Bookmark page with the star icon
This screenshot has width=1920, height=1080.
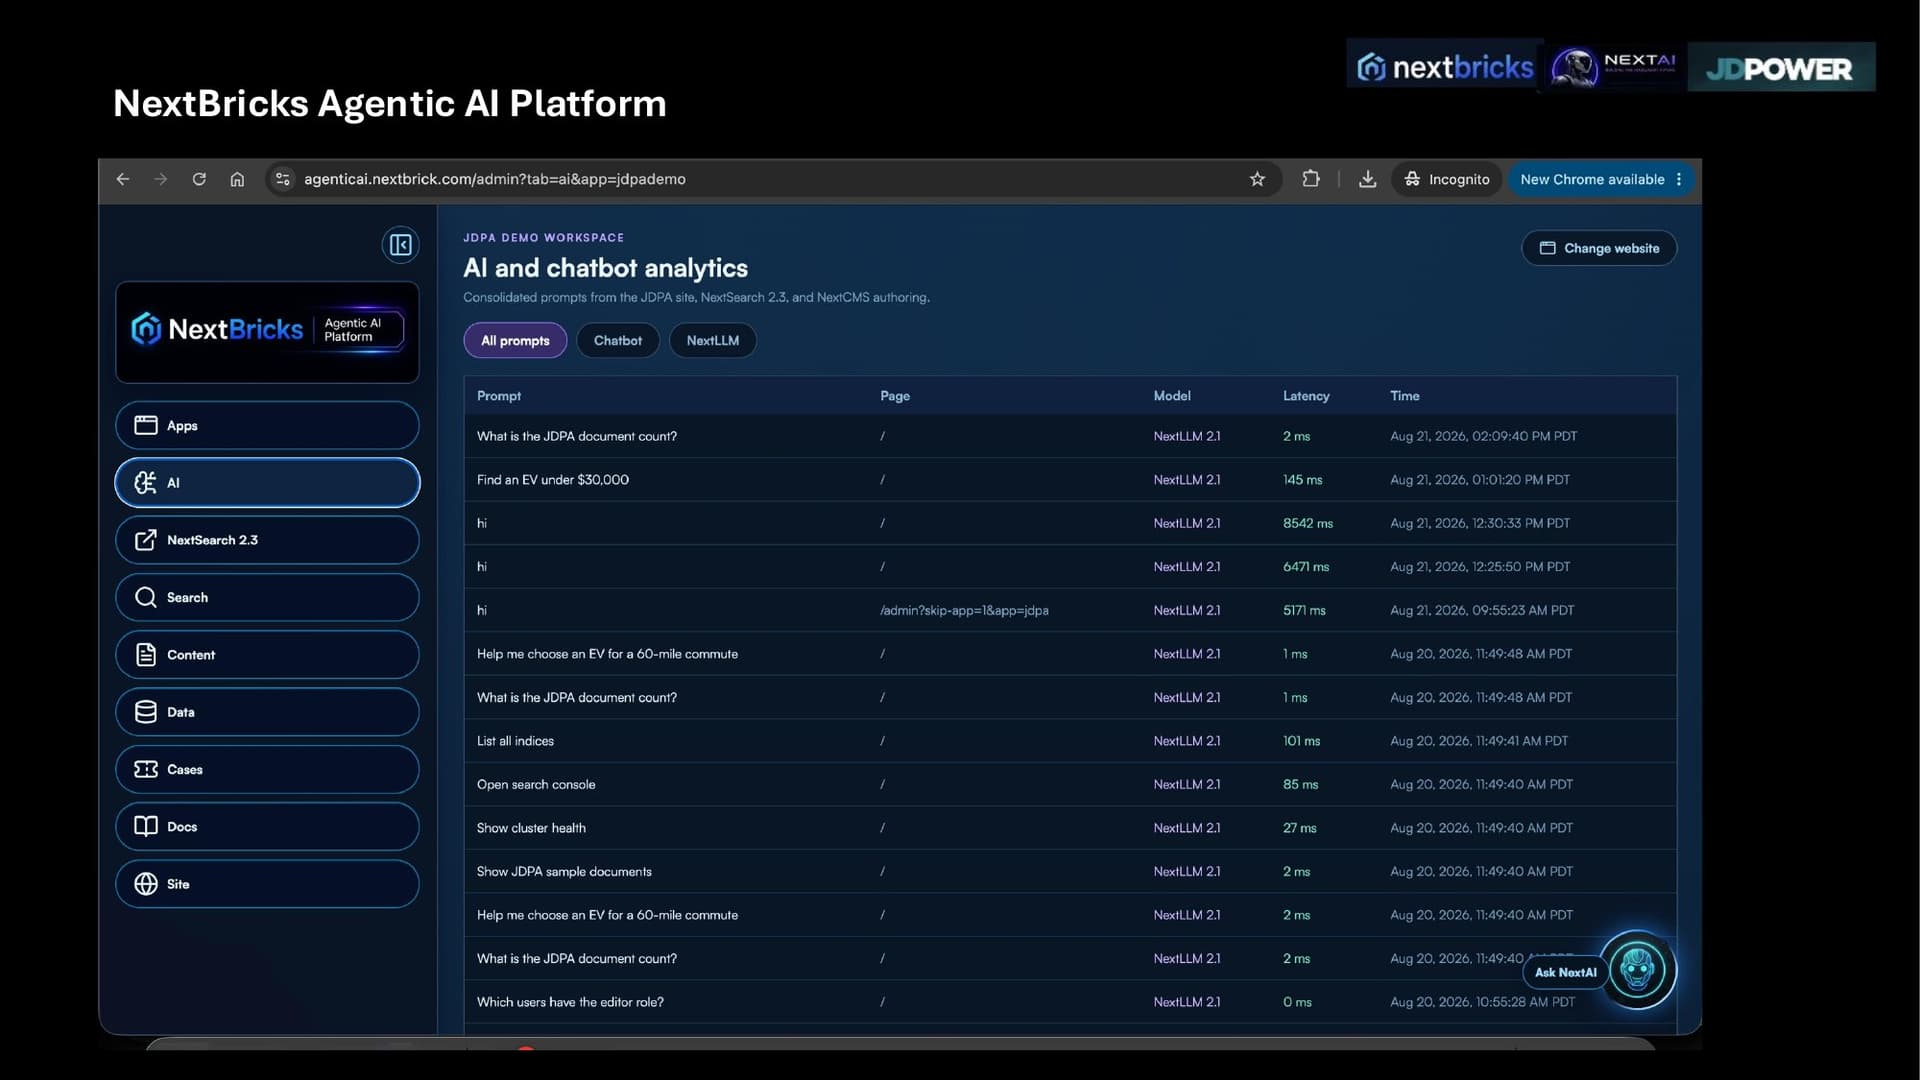coord(1257,179)
